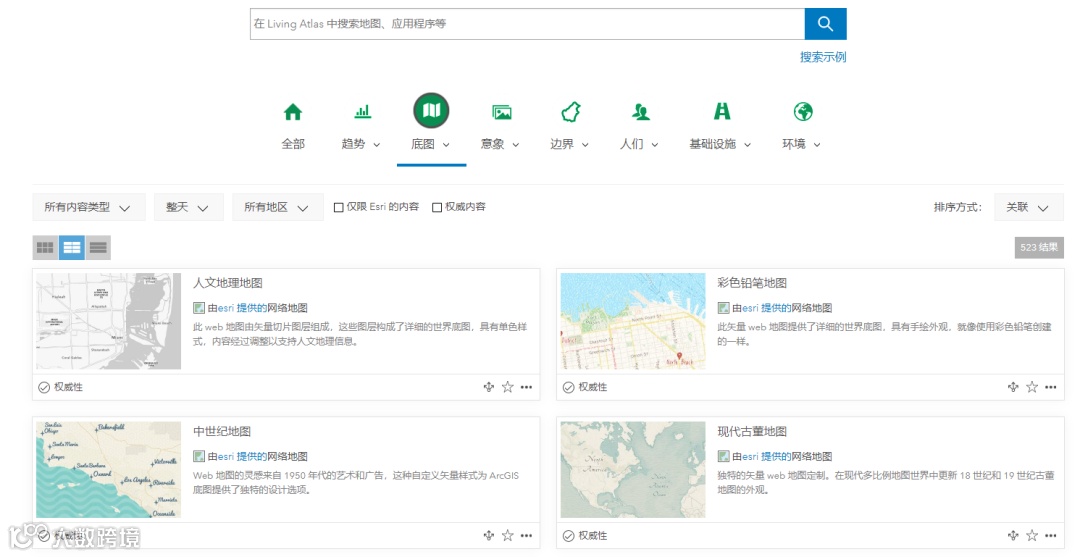Open 中世纪地图 in map viewer icon
This screenshot has height=557, width=1080.
pos(488,536)
